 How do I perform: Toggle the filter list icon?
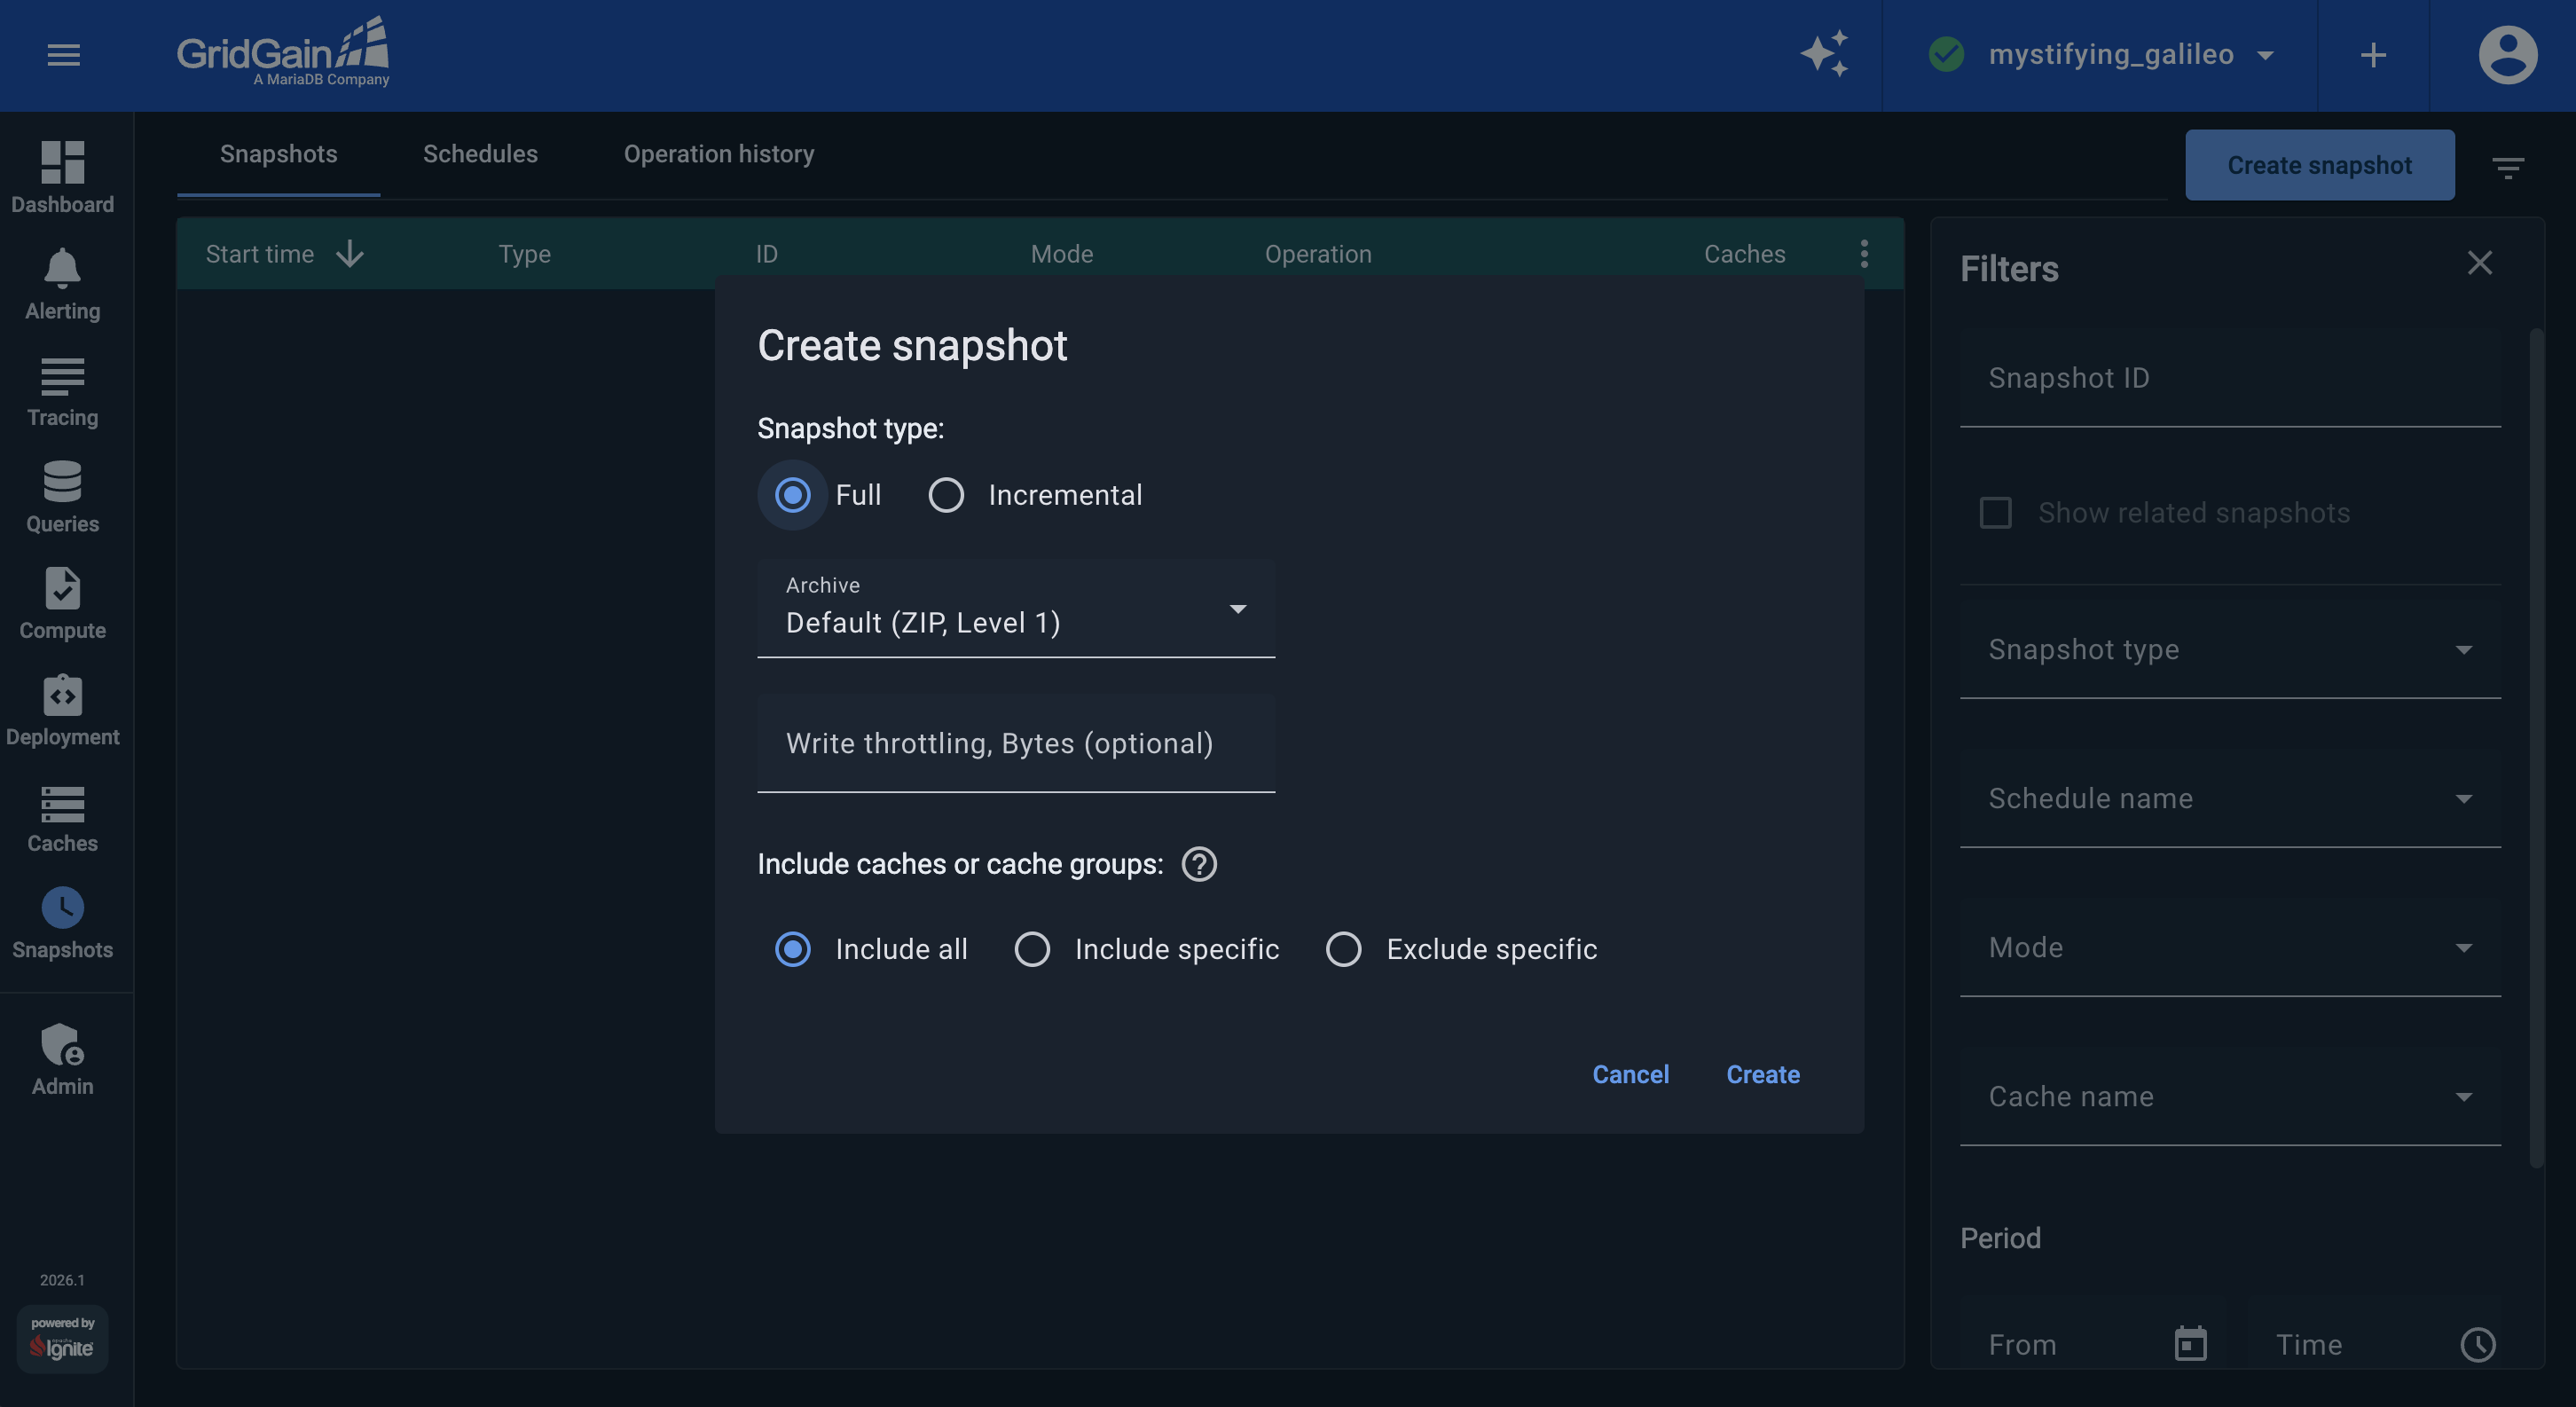tap(2507, 166)
